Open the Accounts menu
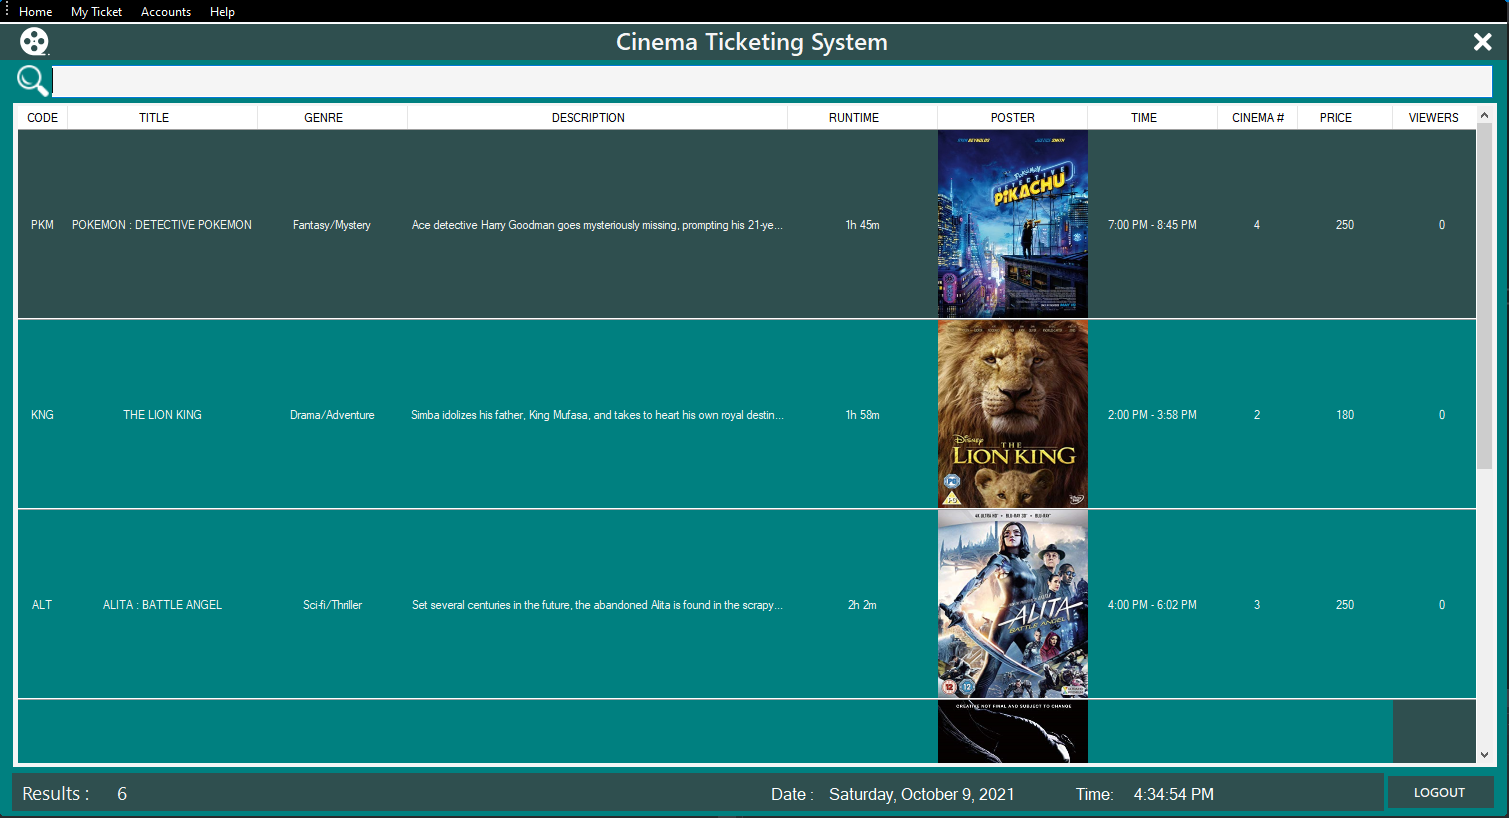 (166, 12)
